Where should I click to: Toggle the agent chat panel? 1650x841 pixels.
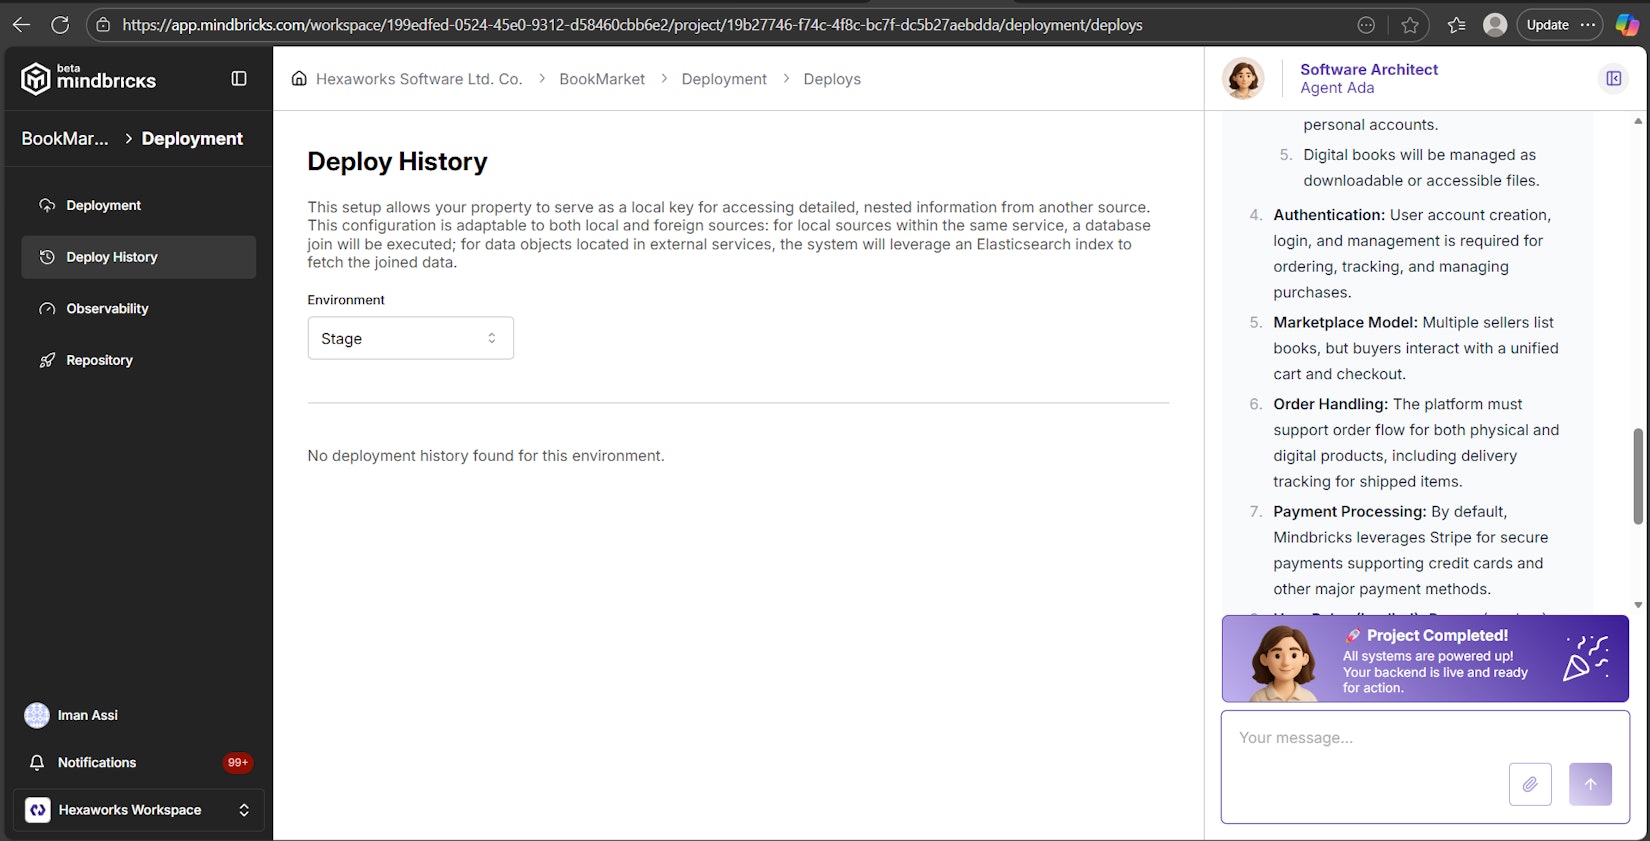pyautogui.click(x=1613, y=78)
